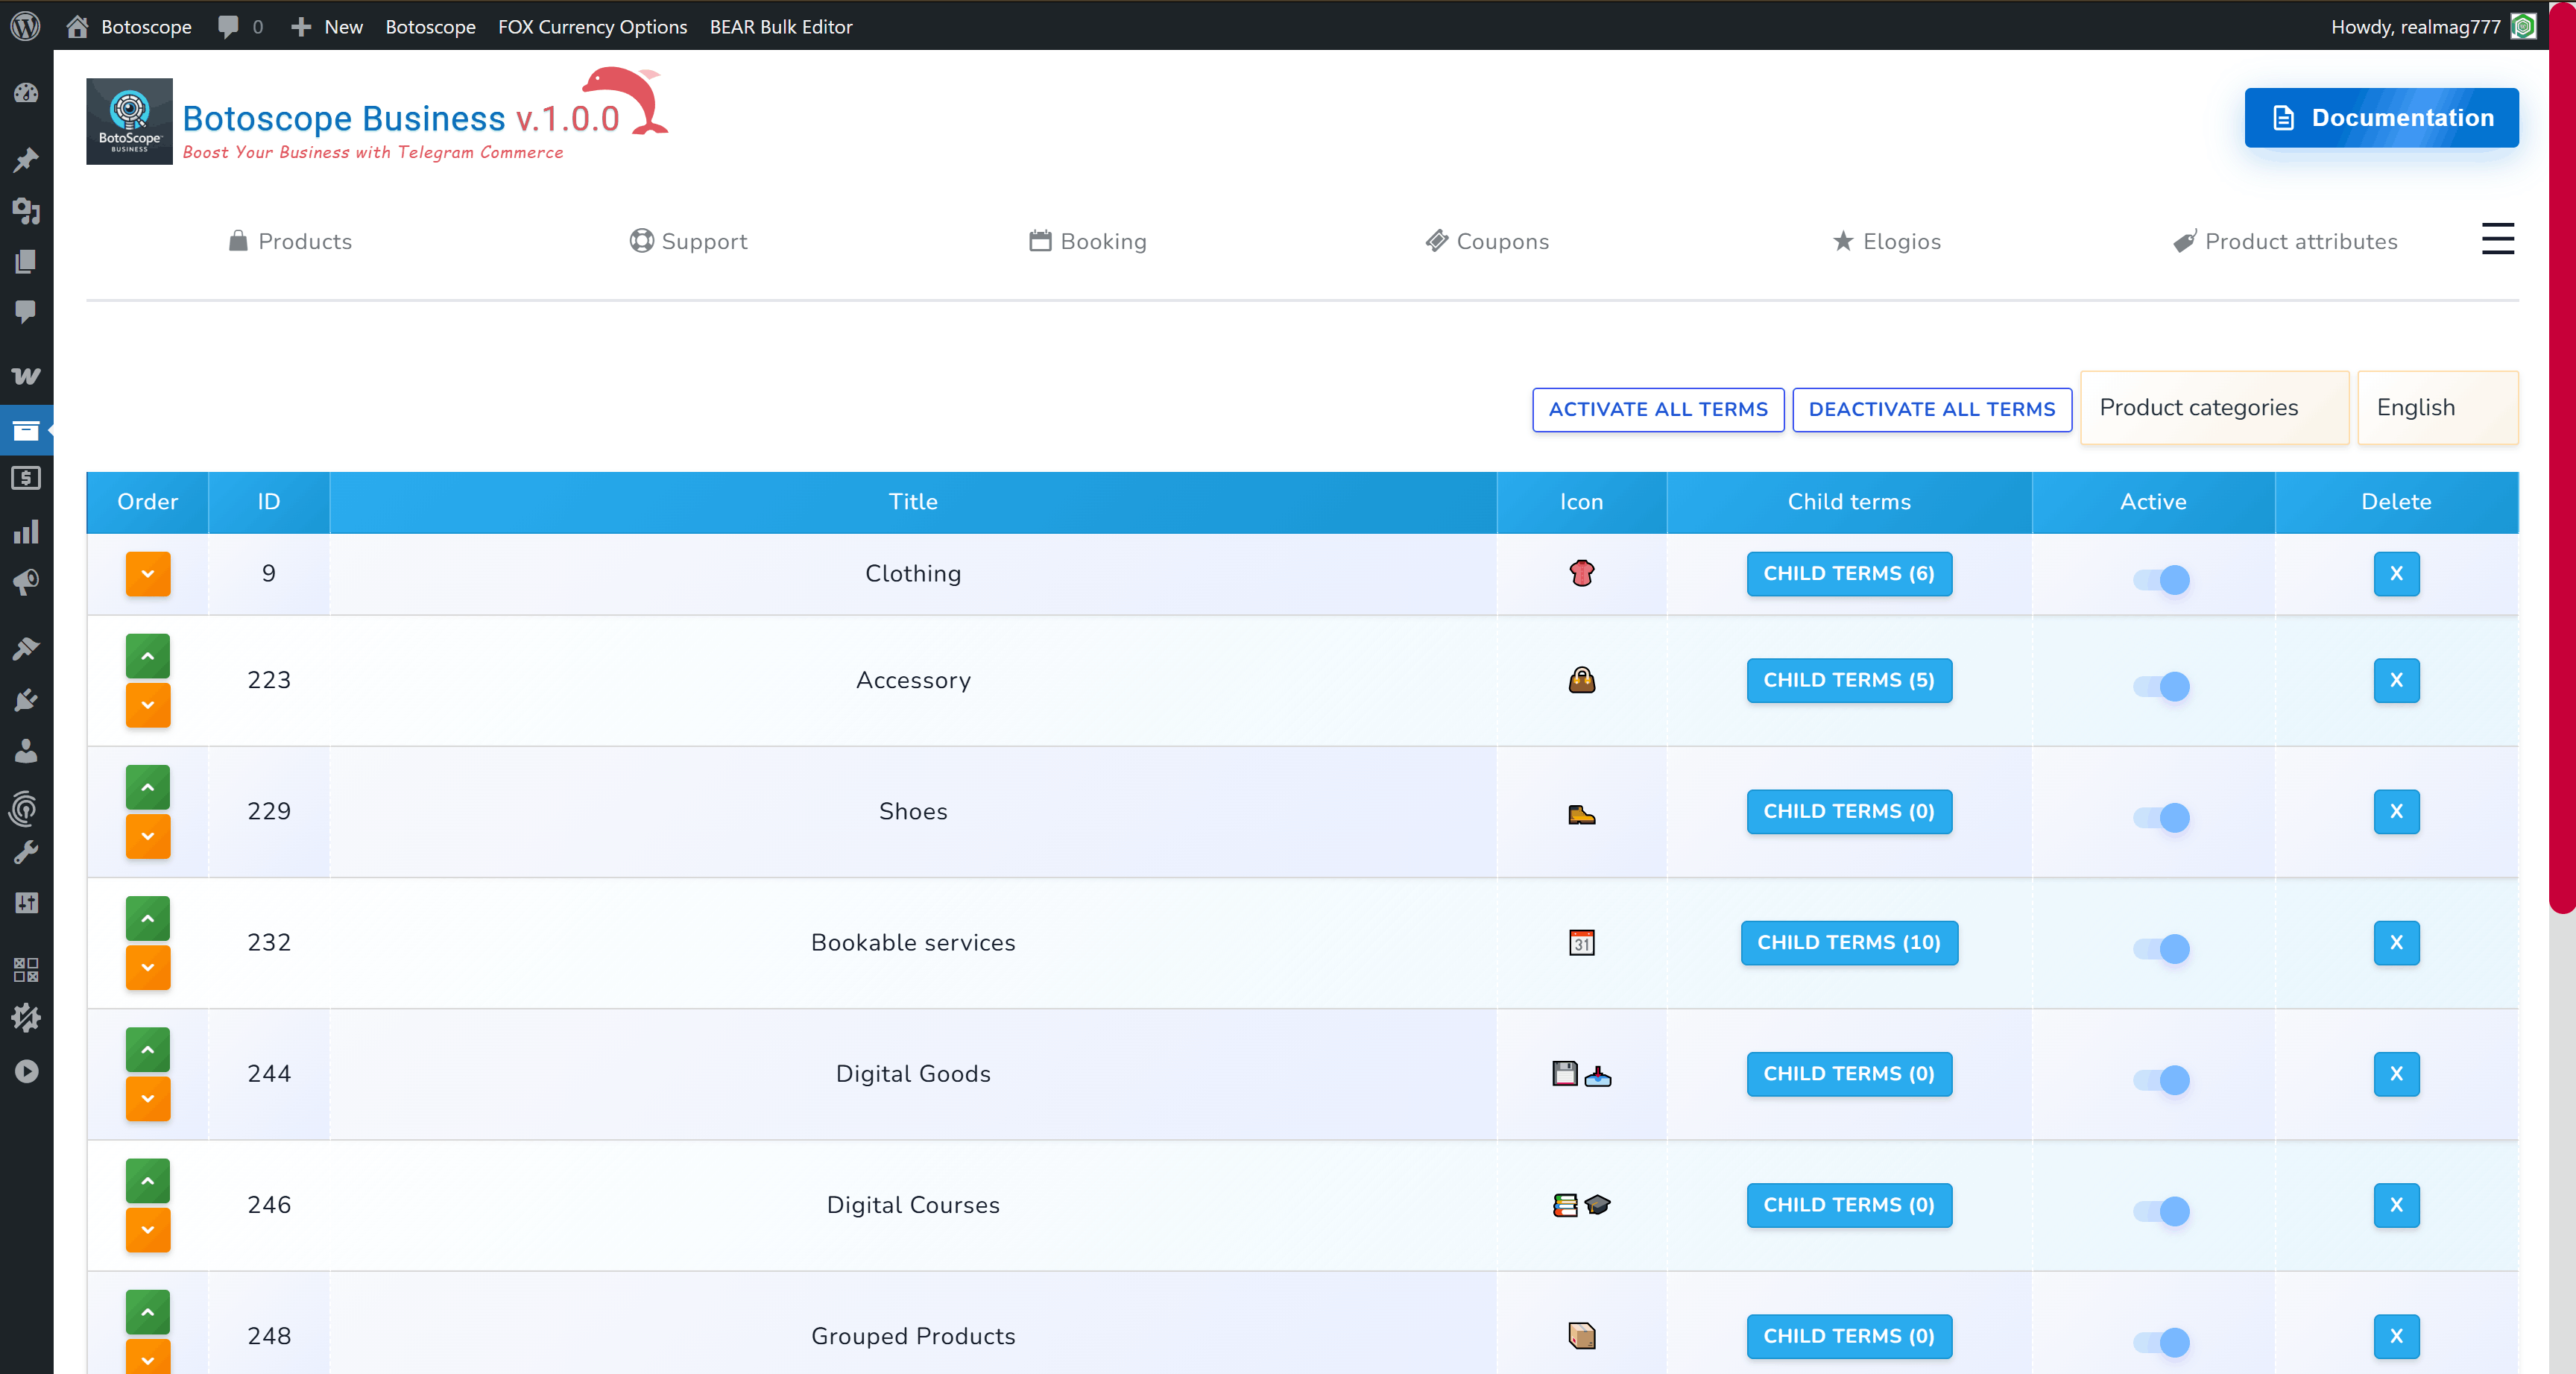This screenshot has width=2576, height=1374.
Task: Open Tools via the wrench sidebar icon
Action: coord(27,851)
